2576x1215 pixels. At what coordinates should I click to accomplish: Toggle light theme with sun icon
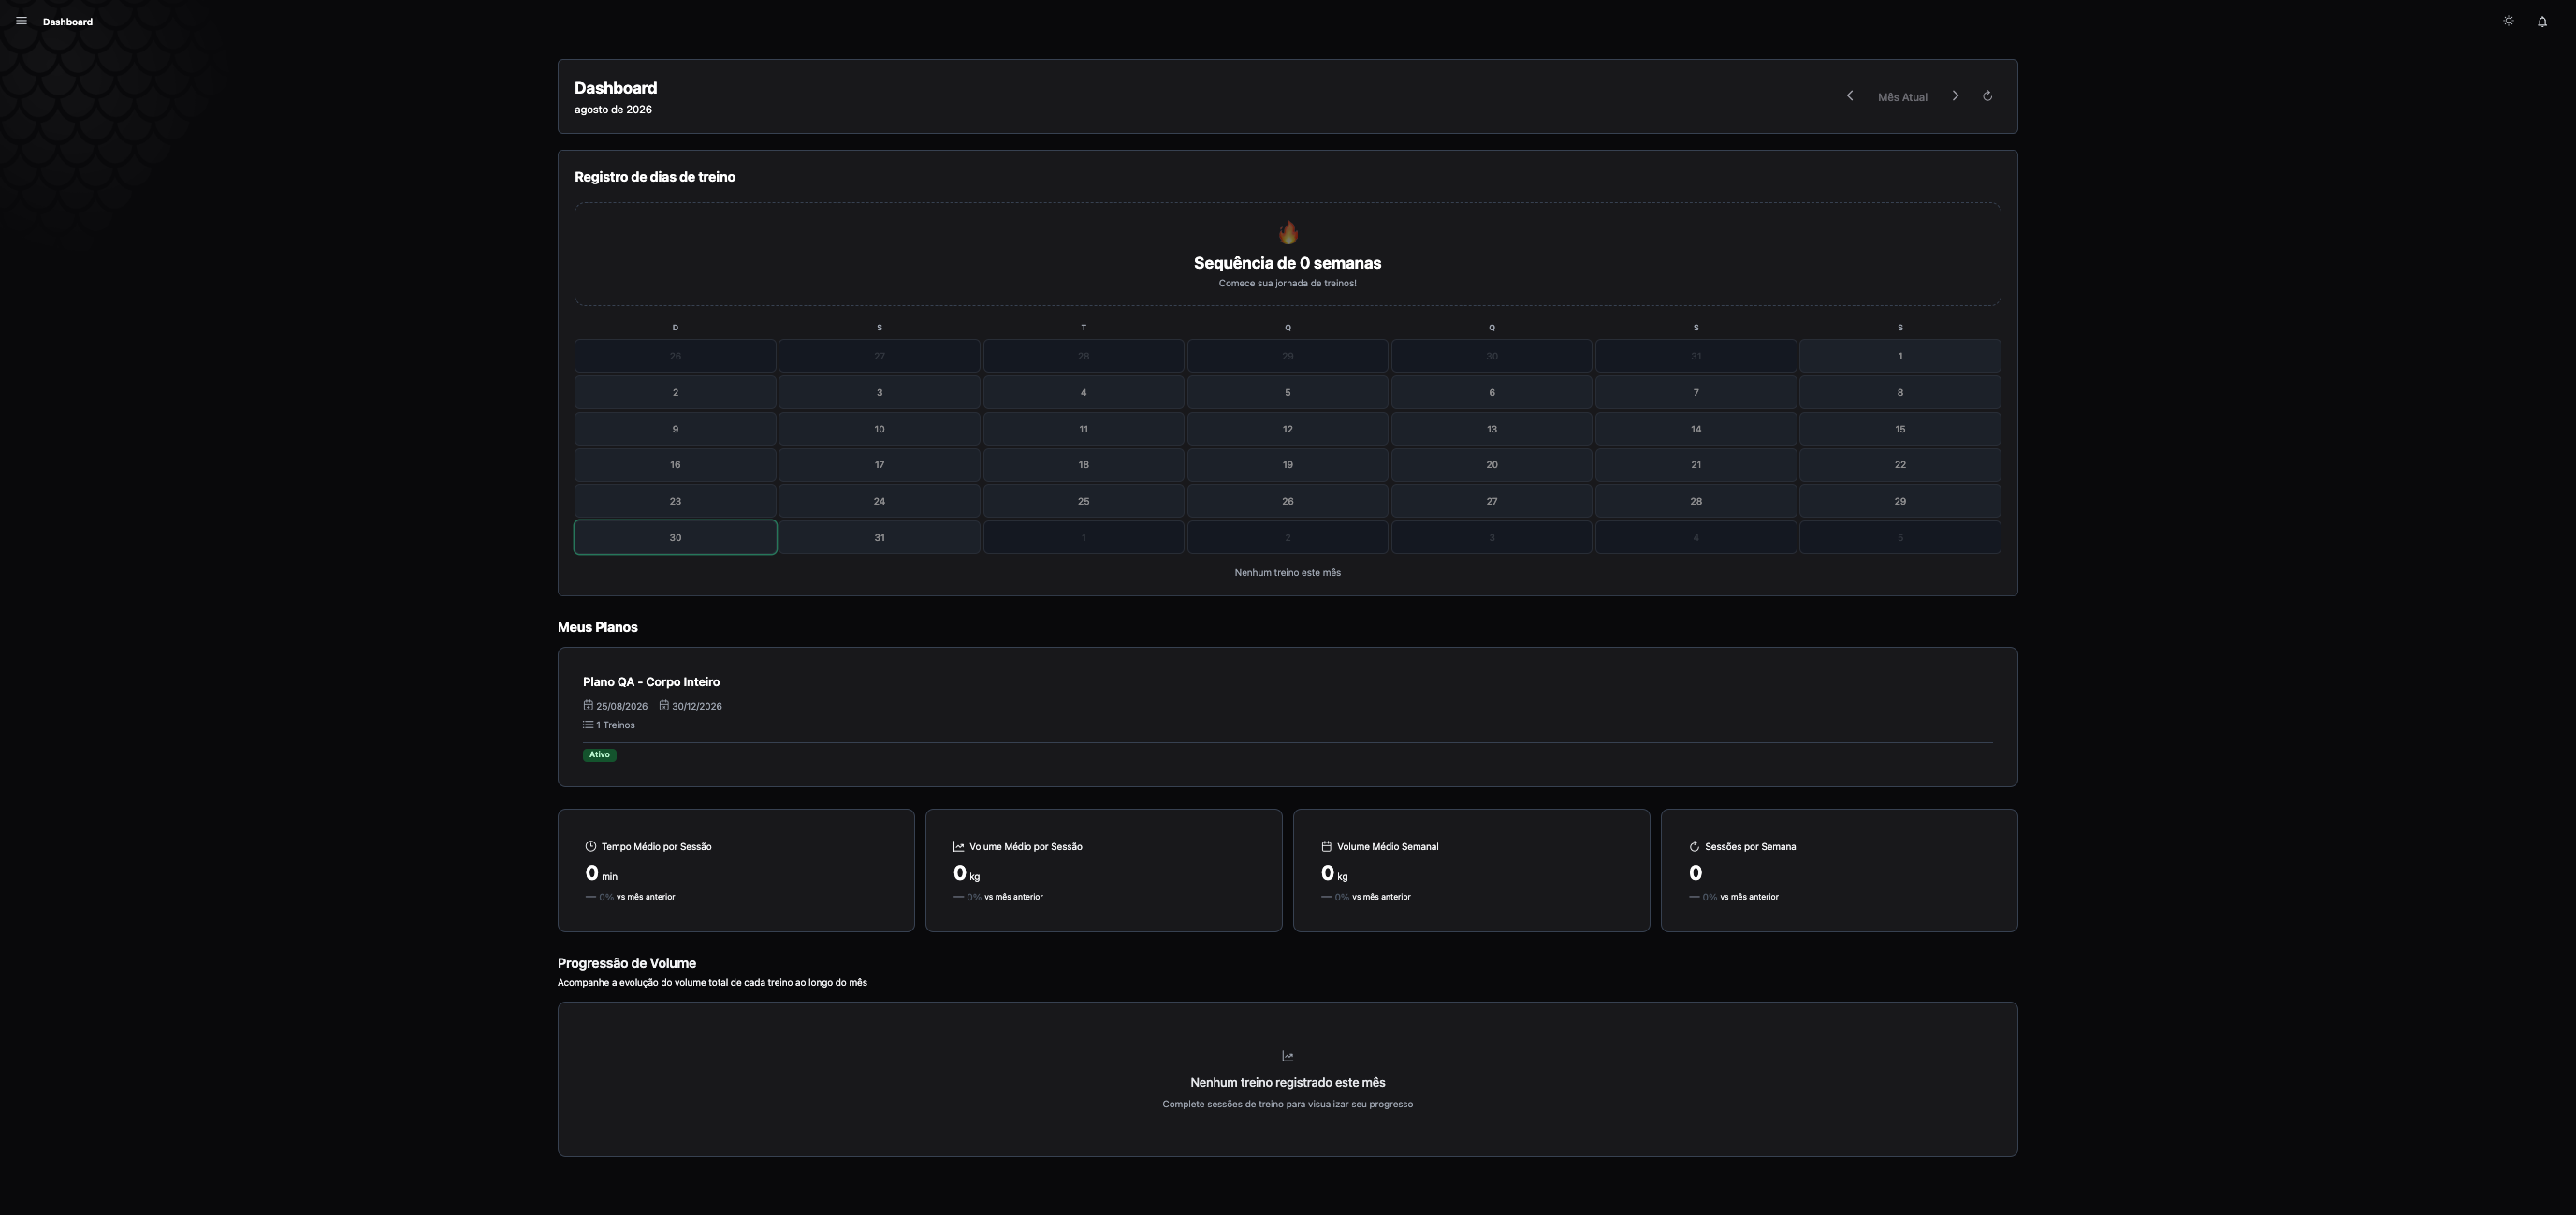[2508, 21]
